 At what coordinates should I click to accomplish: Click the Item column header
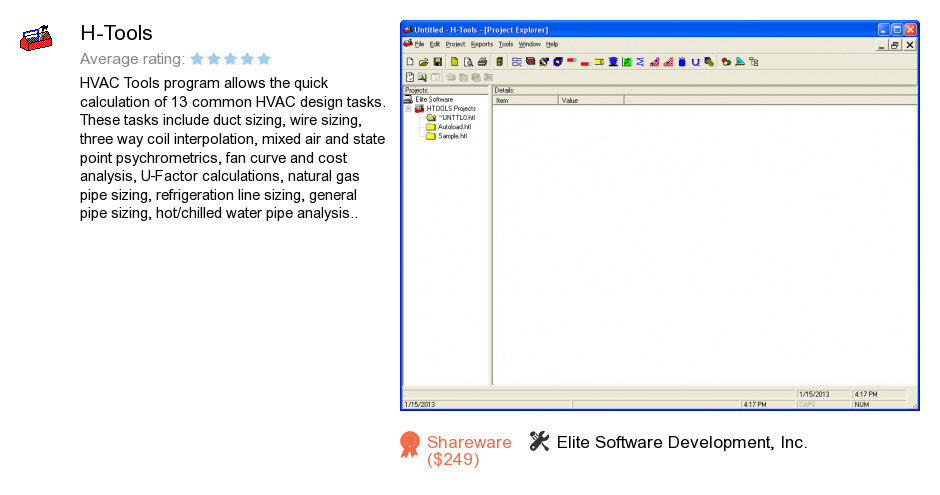(x=526, y=100)
